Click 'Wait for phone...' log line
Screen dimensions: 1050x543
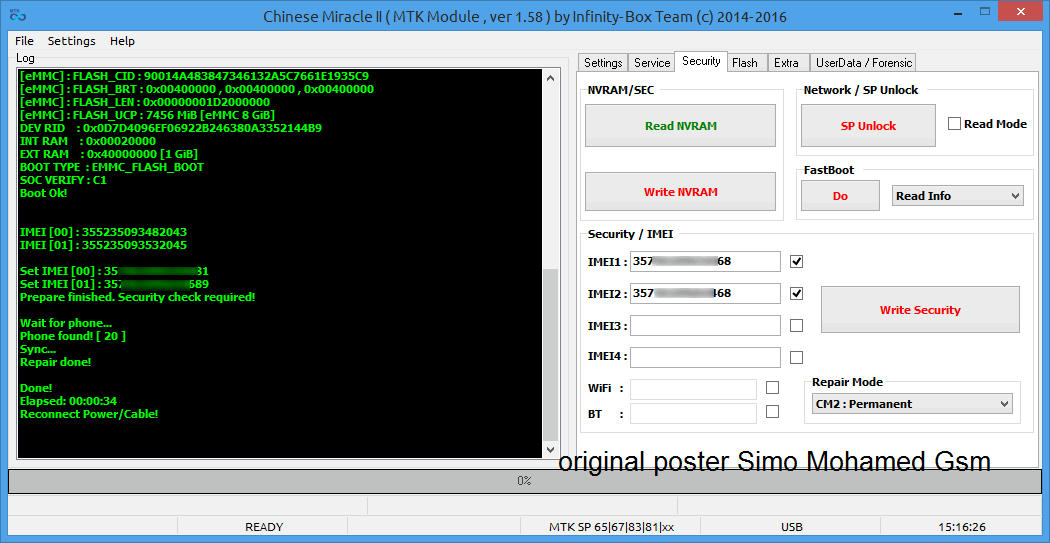click(x=66, y=323)
